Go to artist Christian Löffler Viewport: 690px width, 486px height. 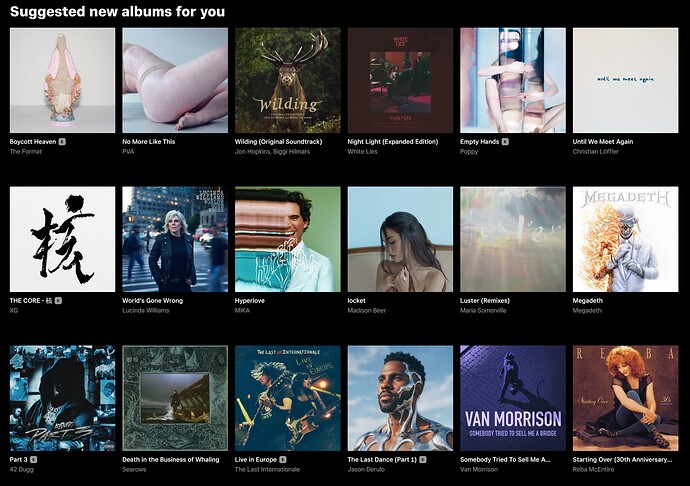pos(595,151)
